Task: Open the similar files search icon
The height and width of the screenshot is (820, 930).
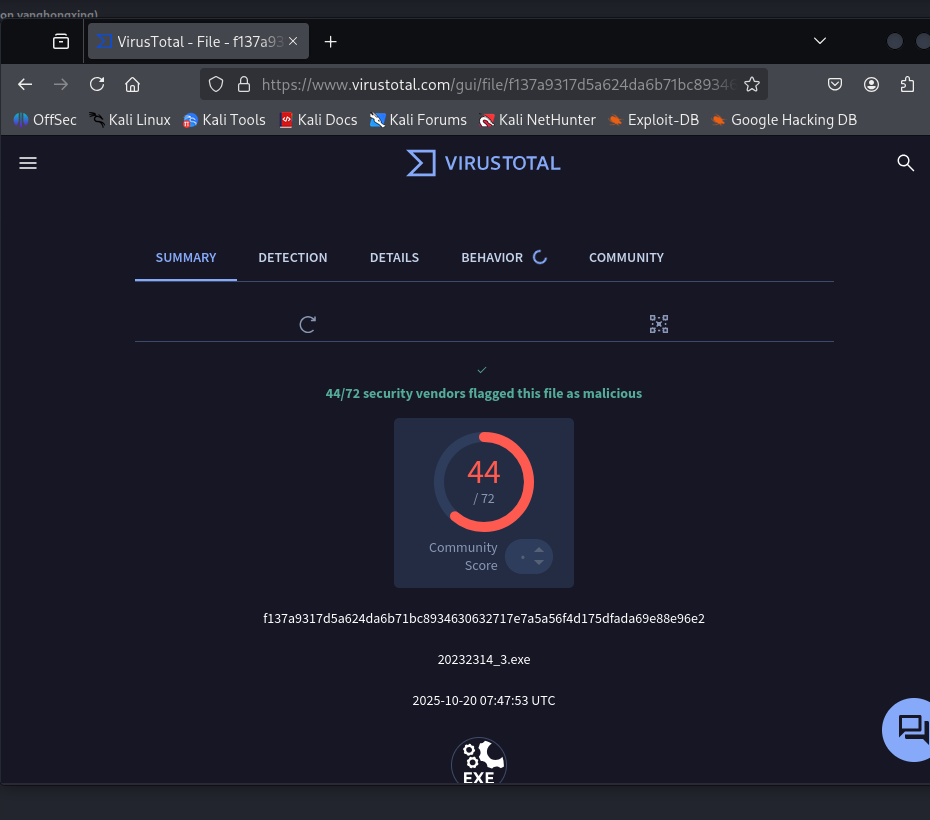Action: coord(658,324)
